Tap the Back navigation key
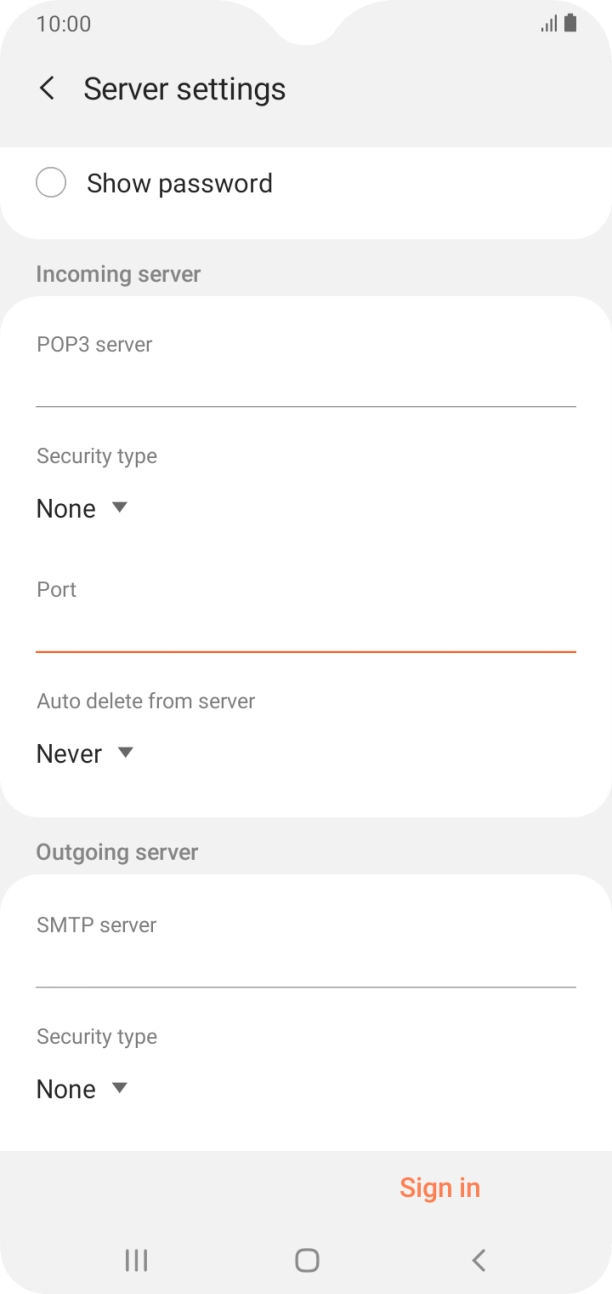Screen dimensions: 612x1294 coord(478,1260)
